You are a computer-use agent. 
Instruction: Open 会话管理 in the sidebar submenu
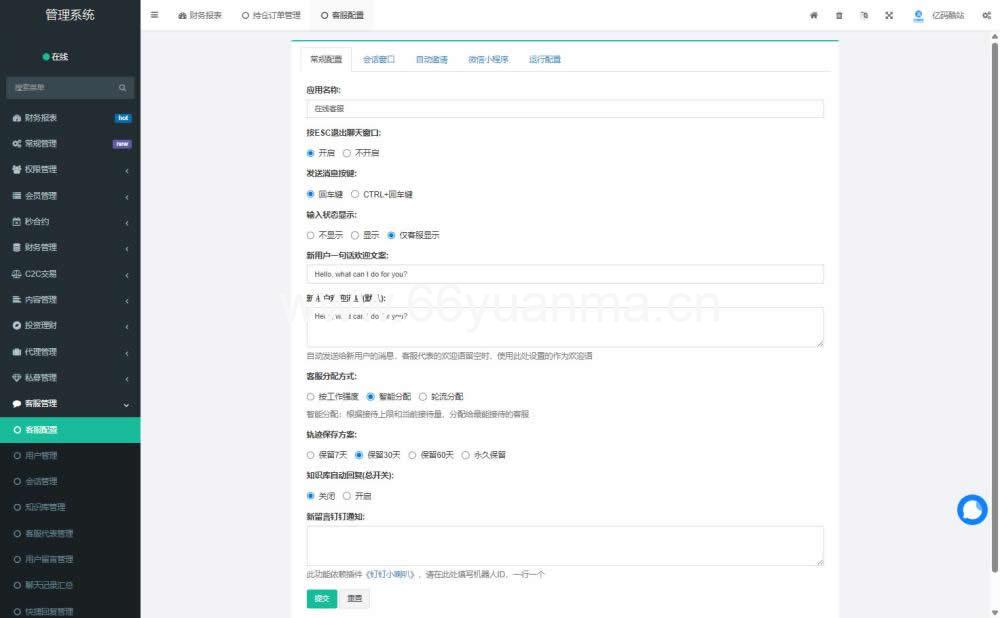coord(41,482)
